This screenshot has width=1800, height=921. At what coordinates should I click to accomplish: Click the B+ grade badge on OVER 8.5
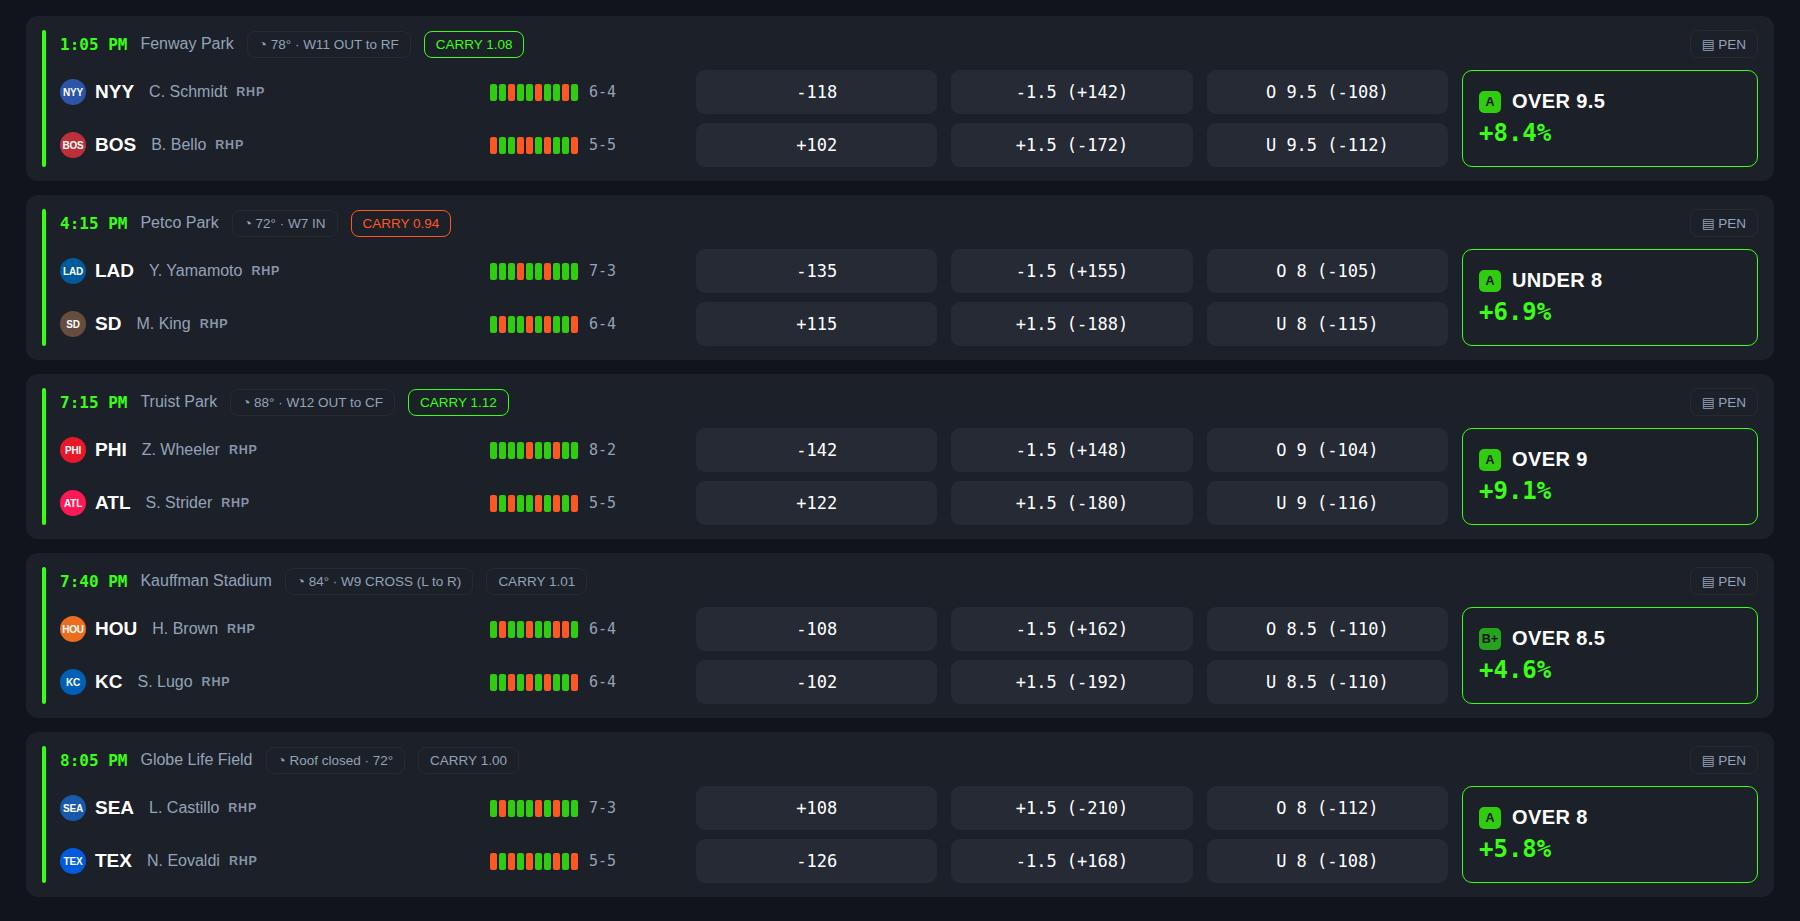(1490, 639)
